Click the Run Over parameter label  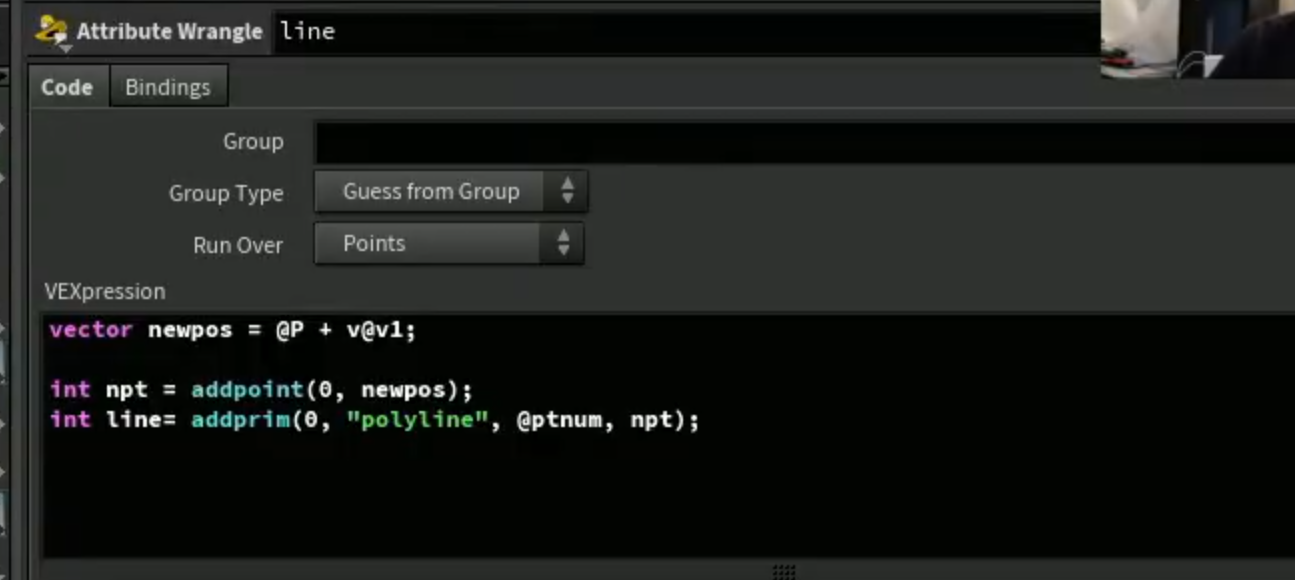coord(238,246)
